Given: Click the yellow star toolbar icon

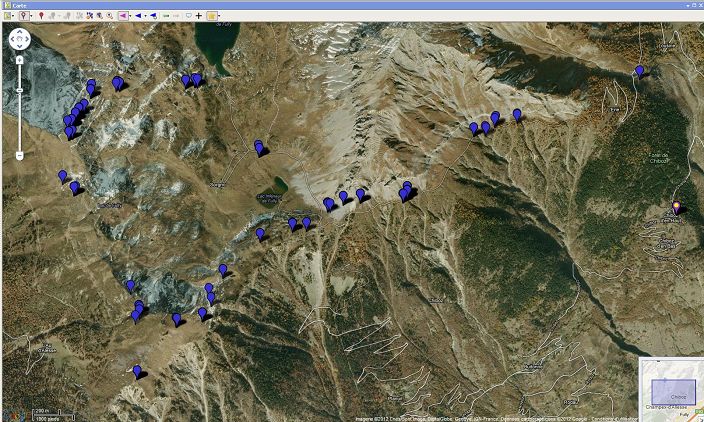Looking at the screenshot, I should (212, 16).
